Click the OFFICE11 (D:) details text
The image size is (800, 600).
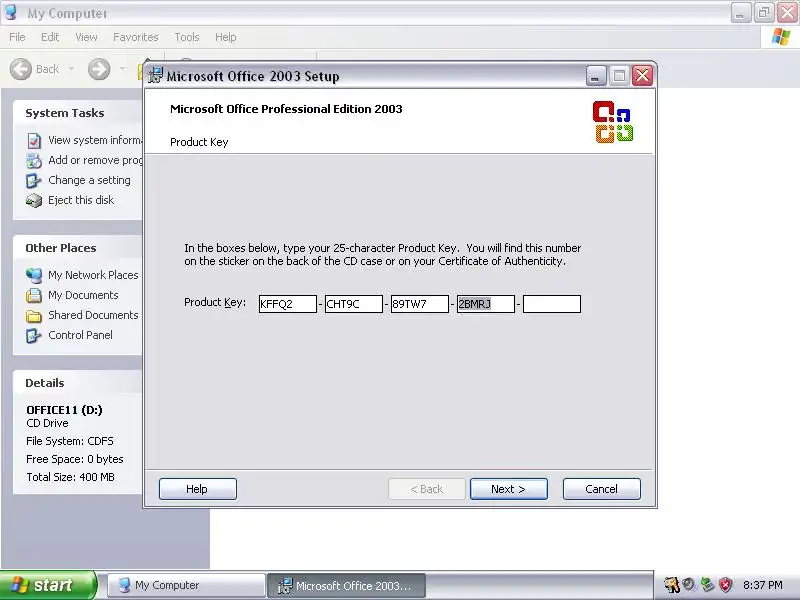pyautogui.click(x=64, y=410)
